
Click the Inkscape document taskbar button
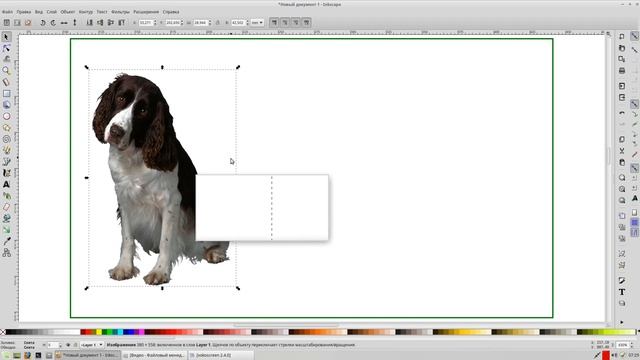click(x=87, y=356)
